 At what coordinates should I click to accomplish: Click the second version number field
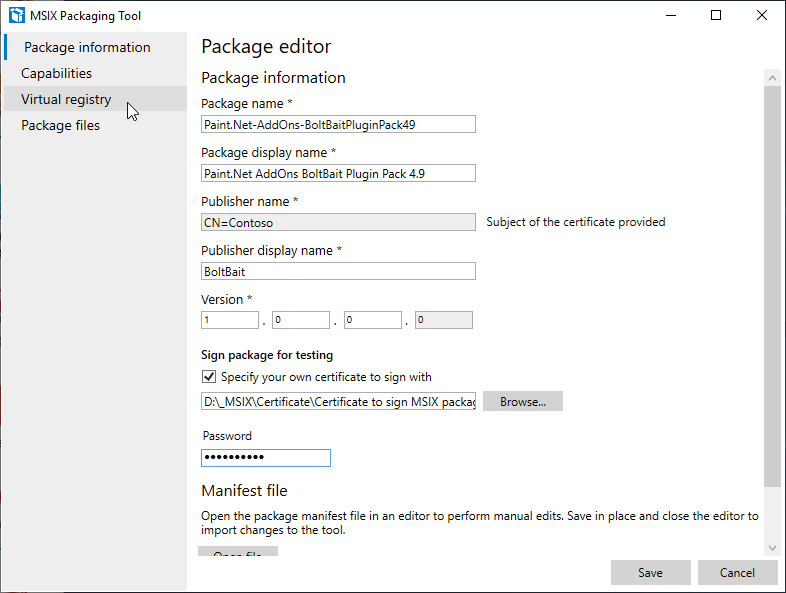tap(301, 320)
